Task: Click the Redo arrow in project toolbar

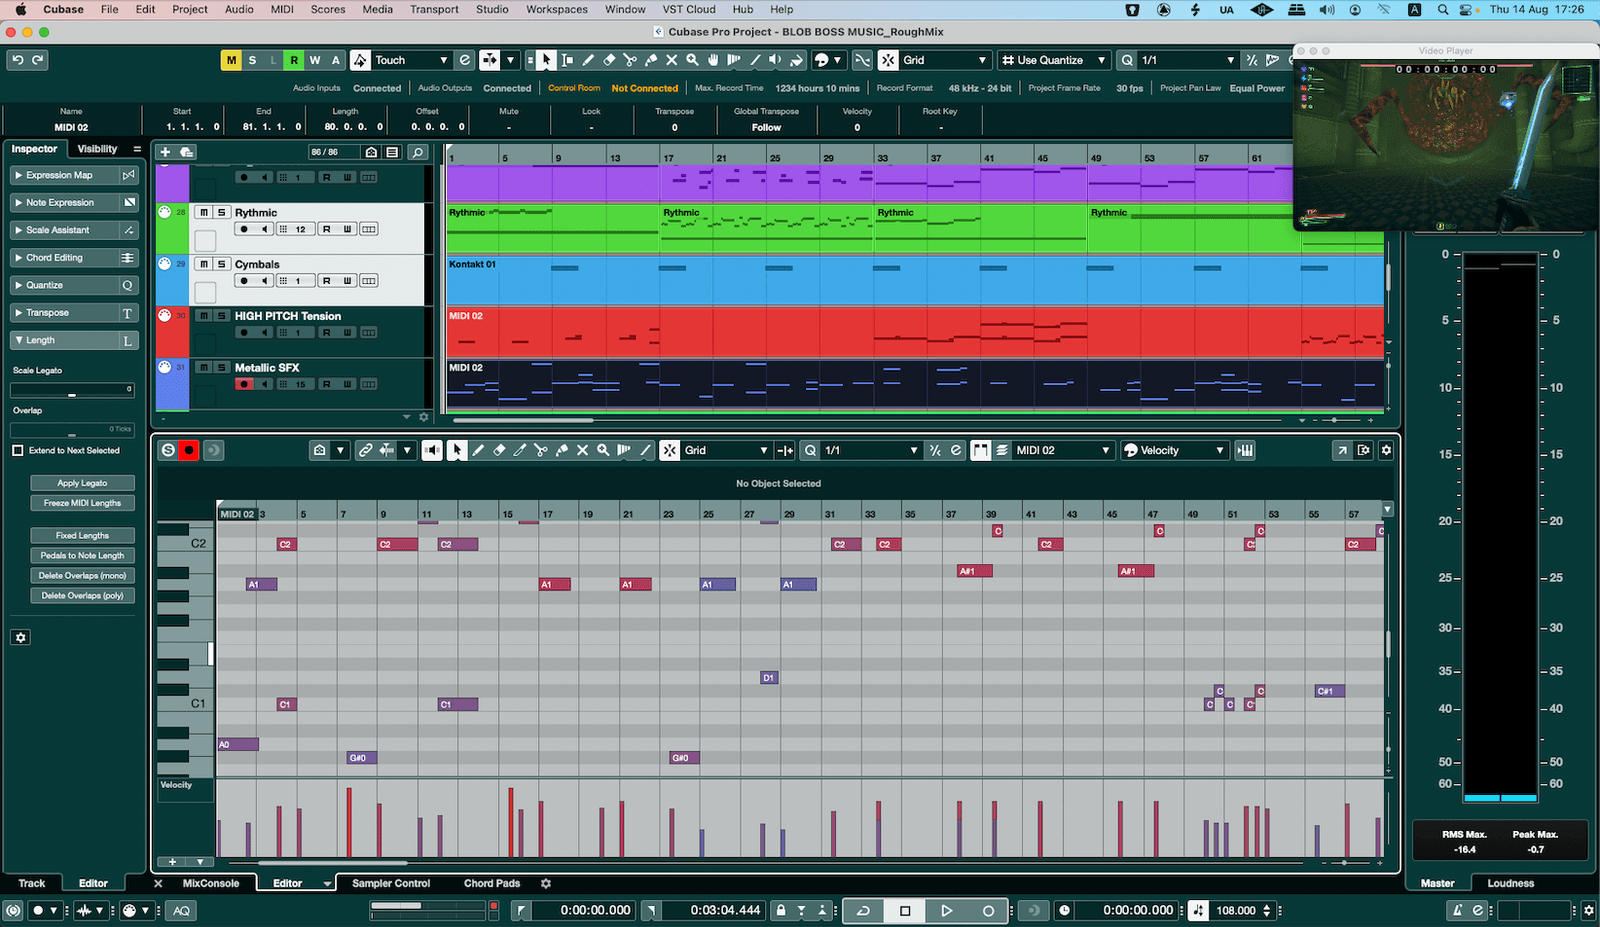Action: click(38, 60)
